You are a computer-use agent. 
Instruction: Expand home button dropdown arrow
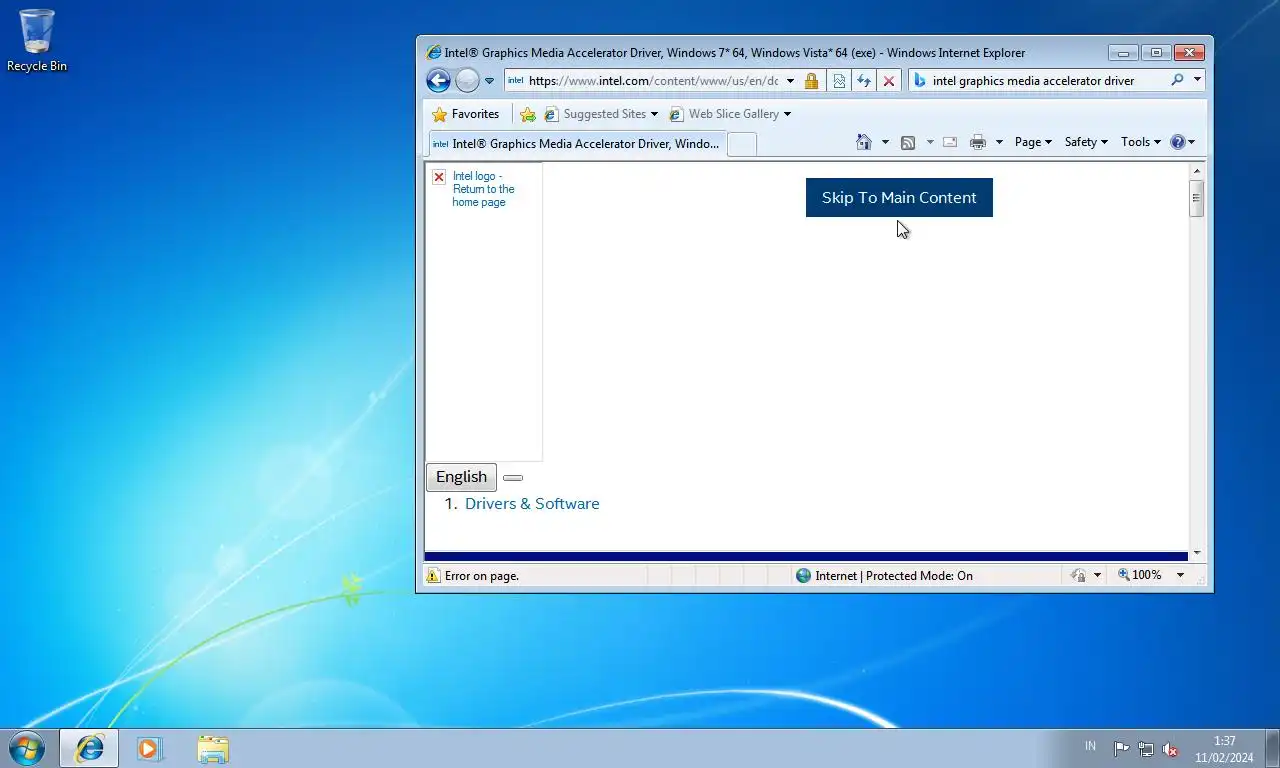885,142
